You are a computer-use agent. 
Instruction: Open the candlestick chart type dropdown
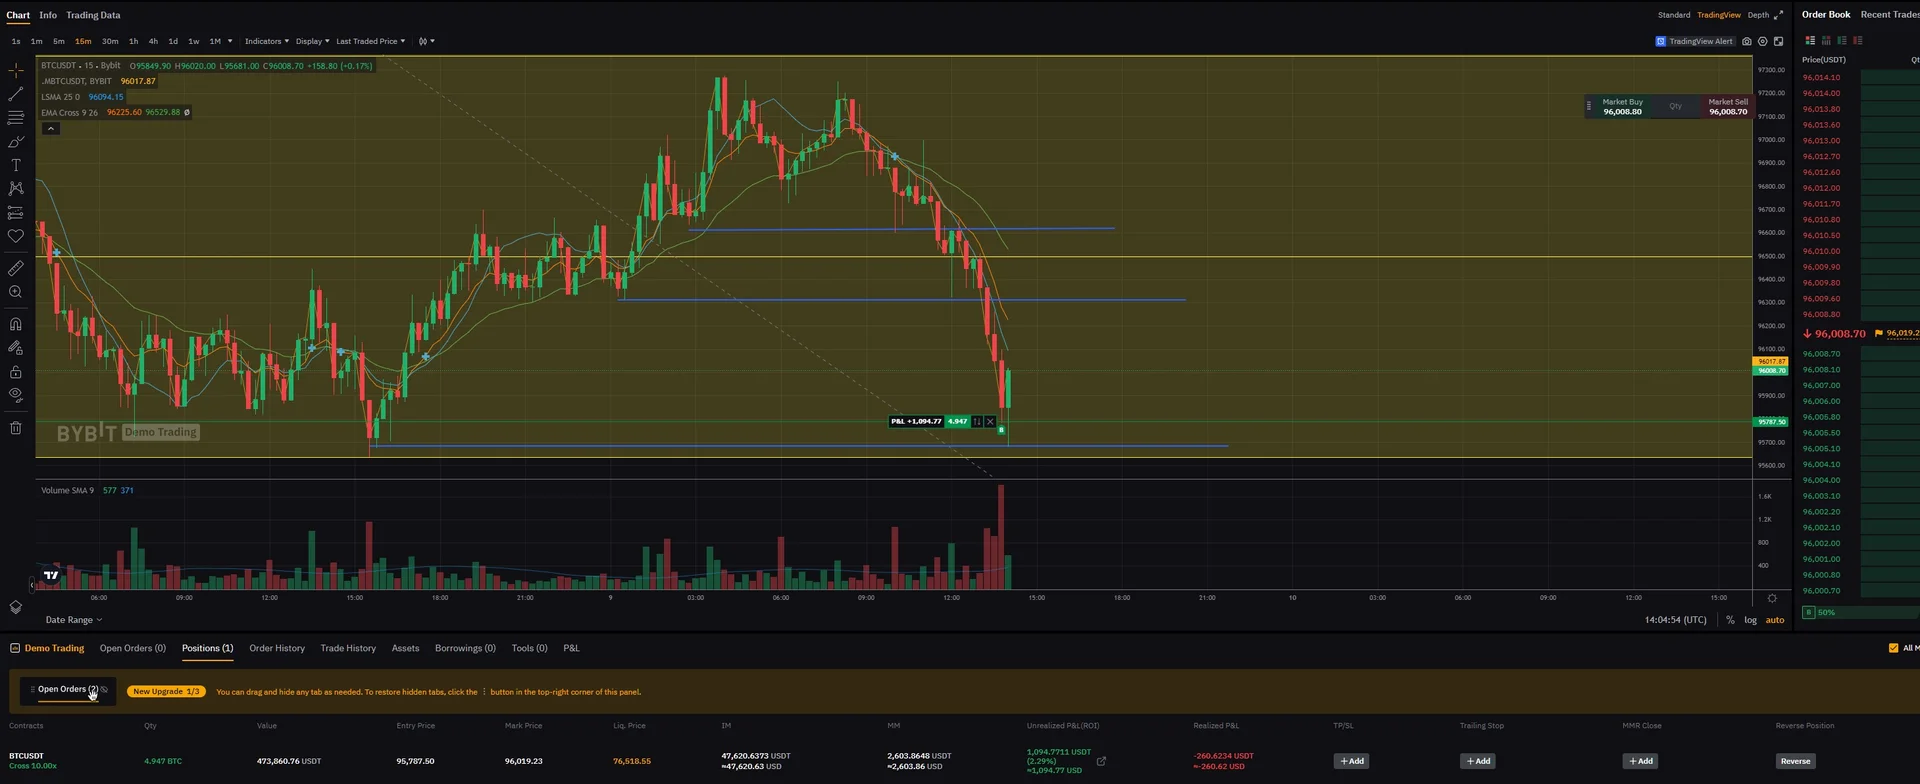pyautogui.click(x=427, y=41)
